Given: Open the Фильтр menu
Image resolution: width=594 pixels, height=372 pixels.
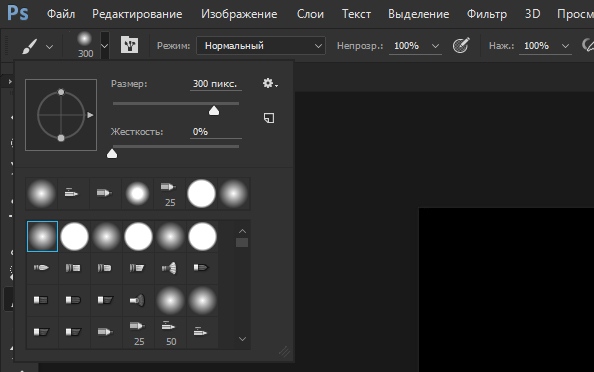Looking at the screenshot, I should 487,14.
